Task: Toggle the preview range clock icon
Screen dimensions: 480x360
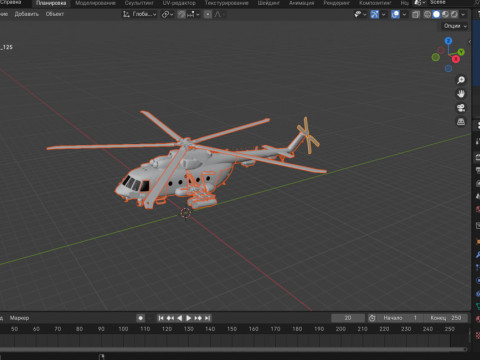Action: [372, 318]
